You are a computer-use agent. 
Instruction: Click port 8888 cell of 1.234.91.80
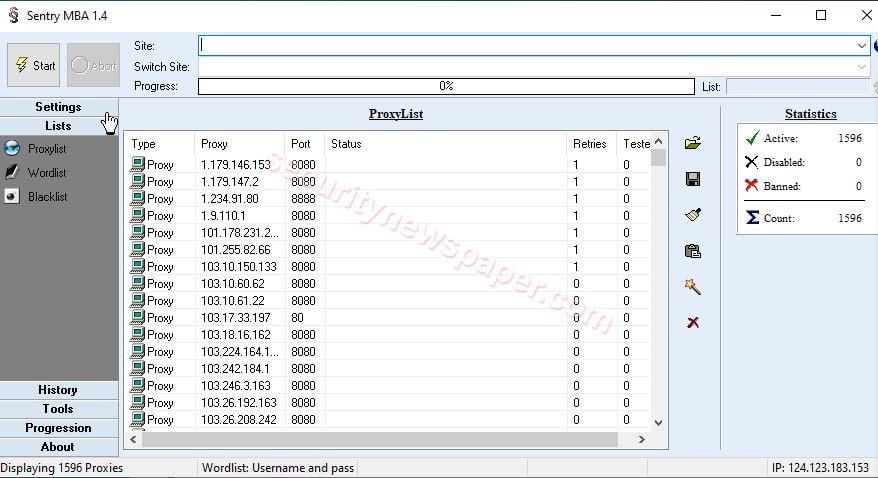pyautogui.click(x=303, y=199)
